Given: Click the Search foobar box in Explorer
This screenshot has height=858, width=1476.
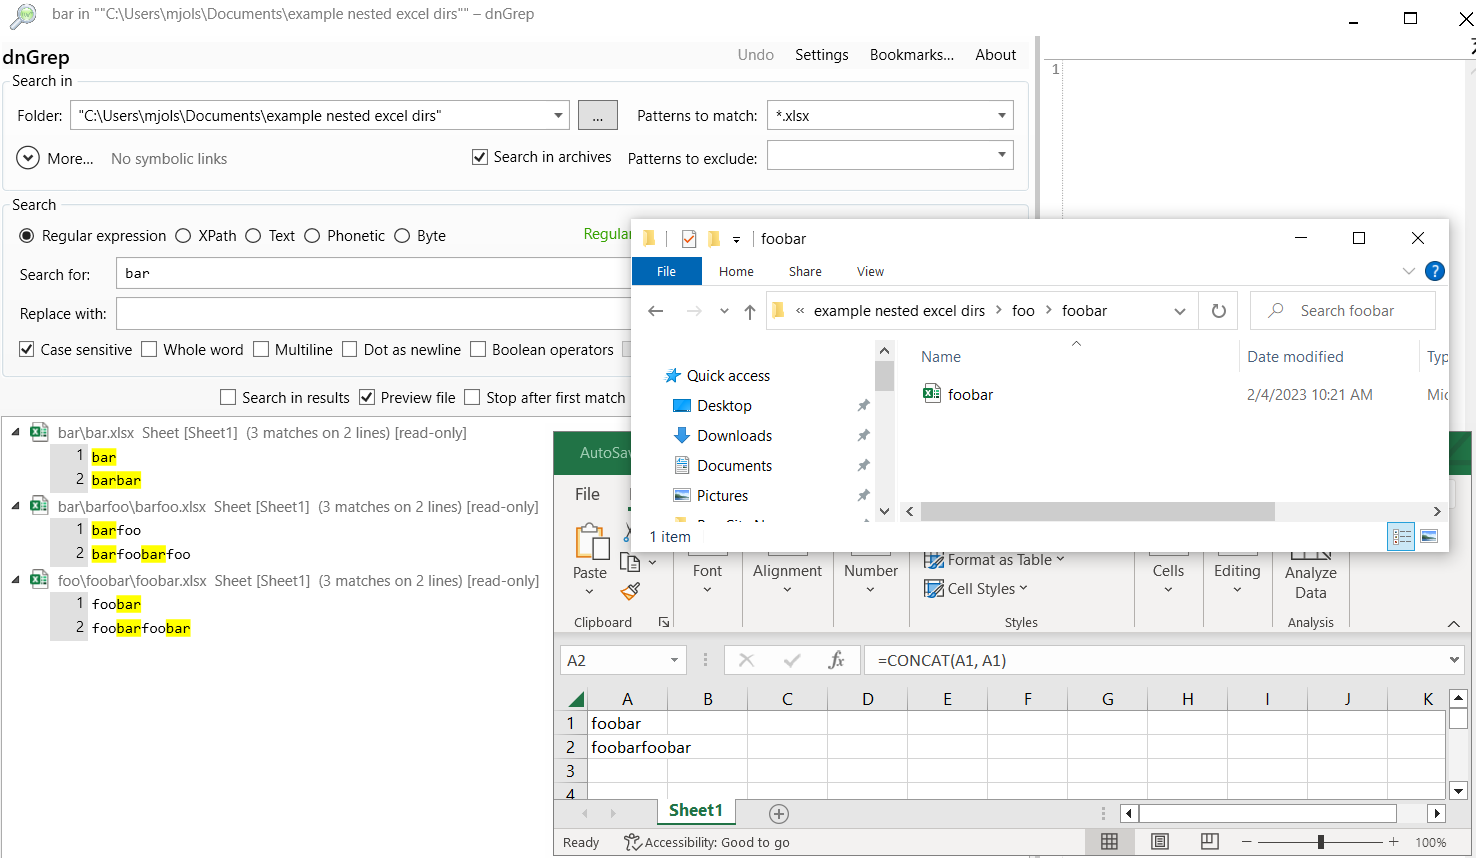Looking at the screenshot, I should pos(1343,311).
